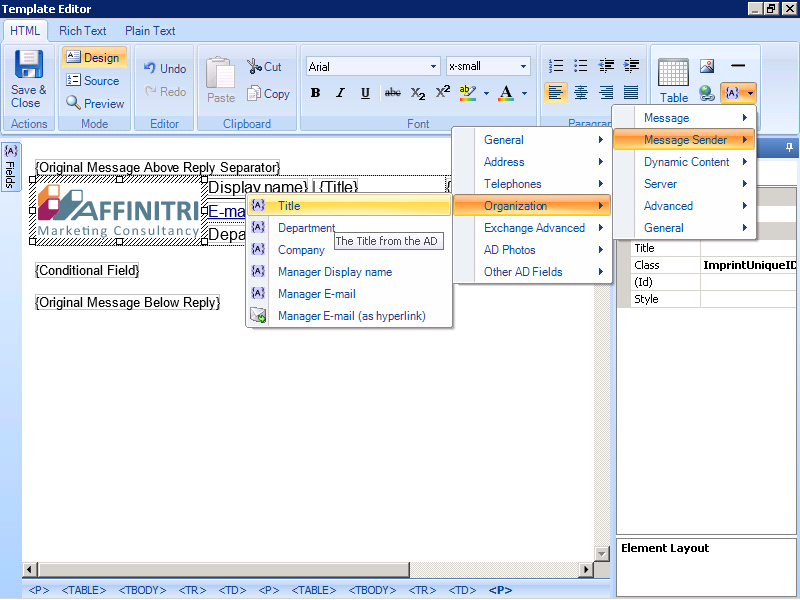Click {Original Message Above Reply Separator} field
800x600 pixels.
(158, 167)
